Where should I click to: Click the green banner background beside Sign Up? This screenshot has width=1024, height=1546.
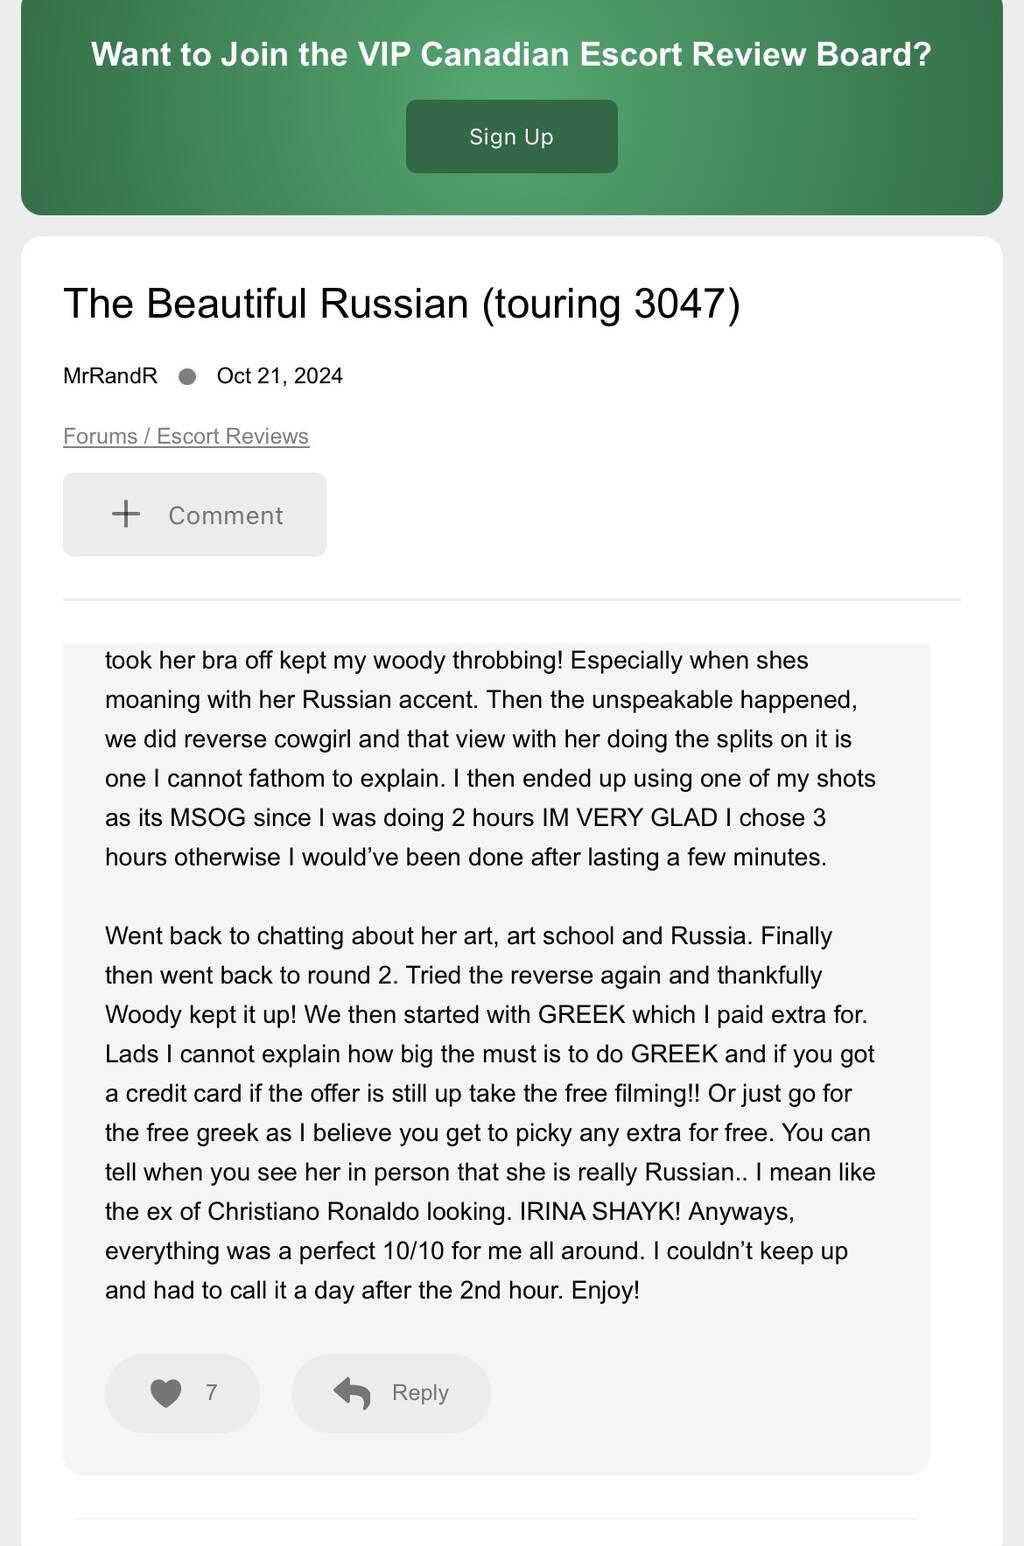(x=800, y=137)
